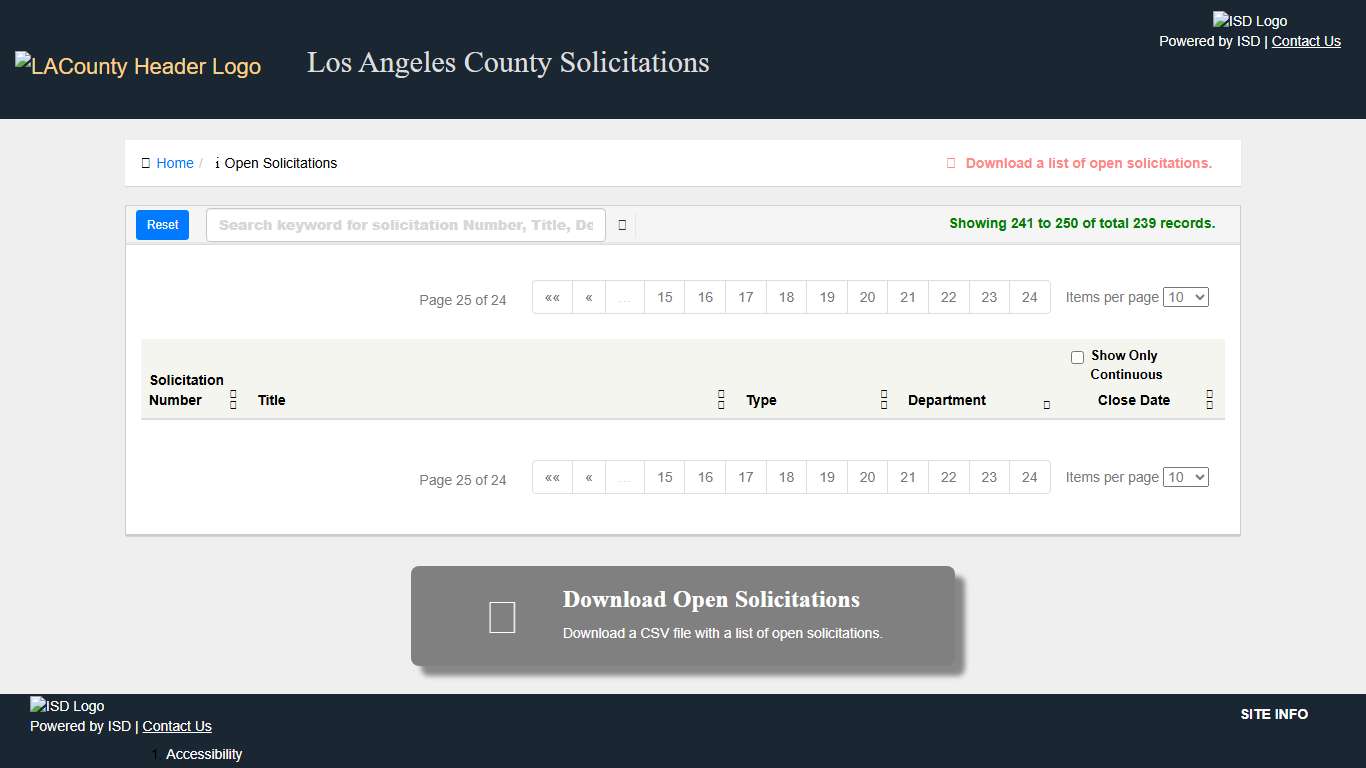This screenshot has height=768, width=1366.
Task: Click the search icon beside the keyword box
Action: [621, 225]
